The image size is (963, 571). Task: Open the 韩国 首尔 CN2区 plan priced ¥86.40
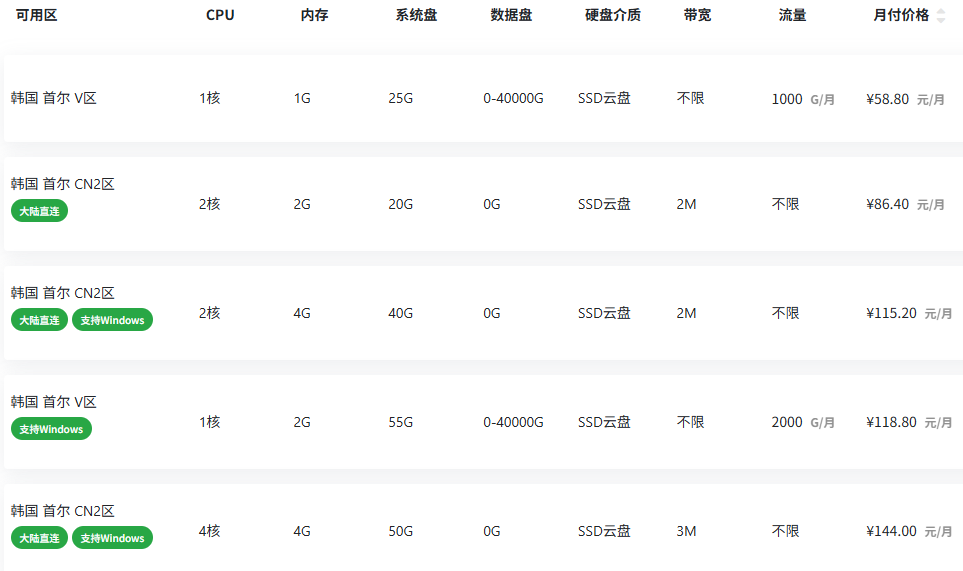(x=63, y=185)
